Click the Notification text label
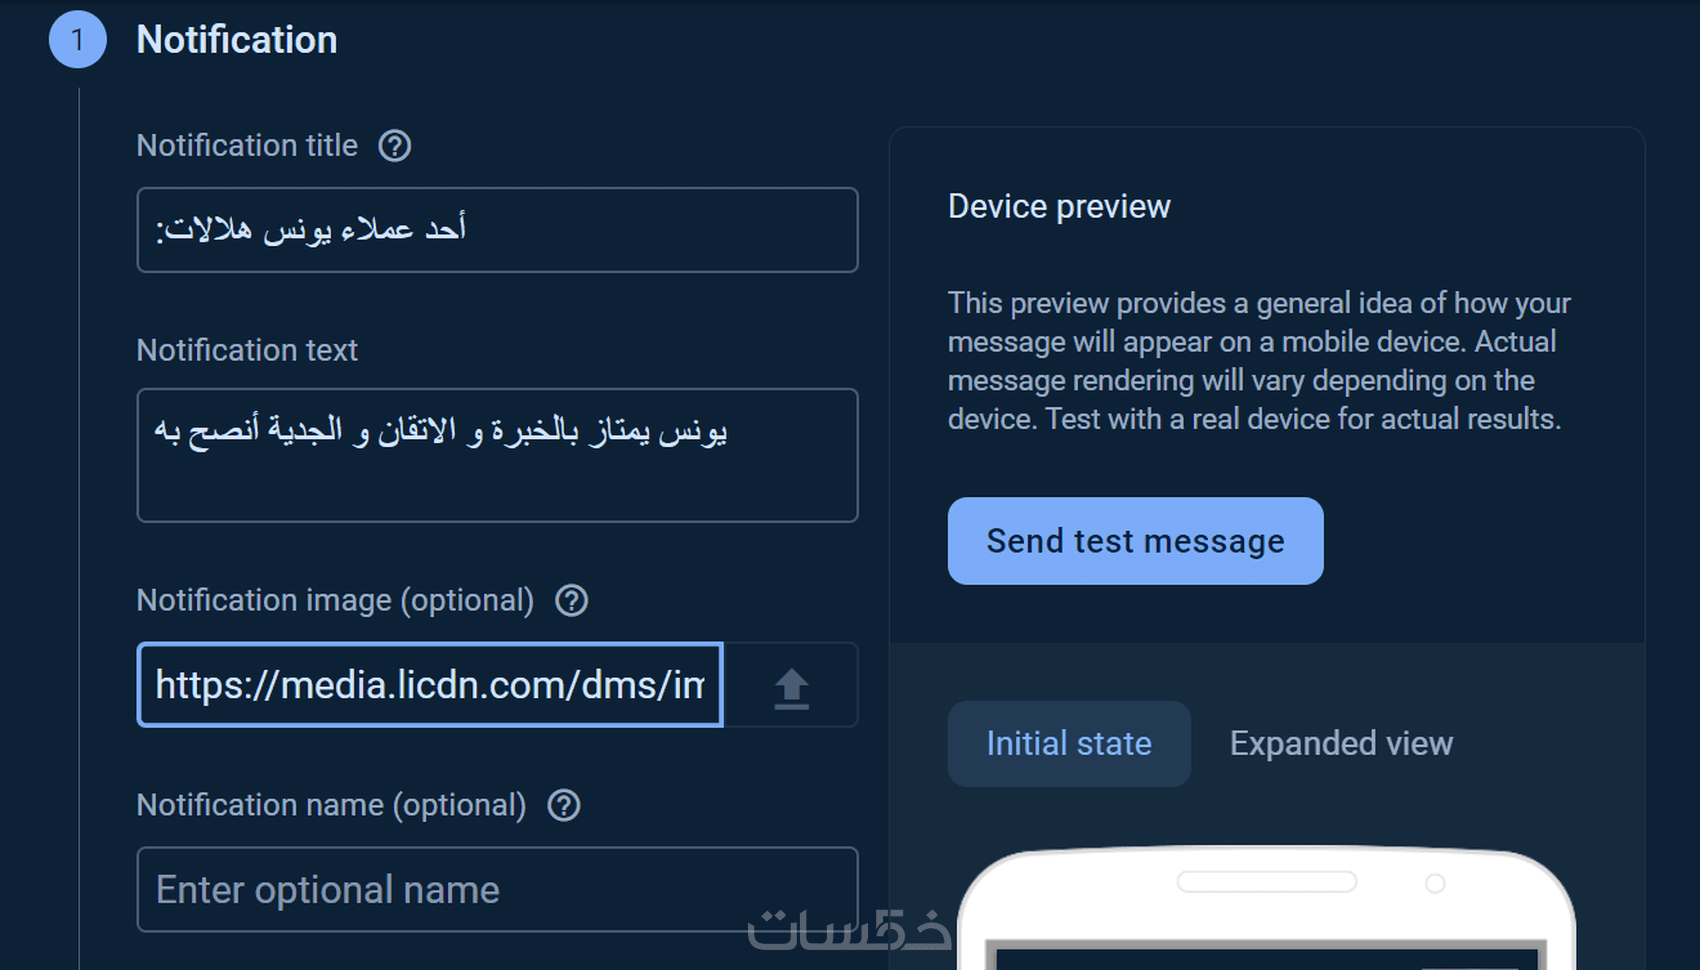The width and height of the screenshot is (1700, 970). pyautogui.click(x=247, y=351)
